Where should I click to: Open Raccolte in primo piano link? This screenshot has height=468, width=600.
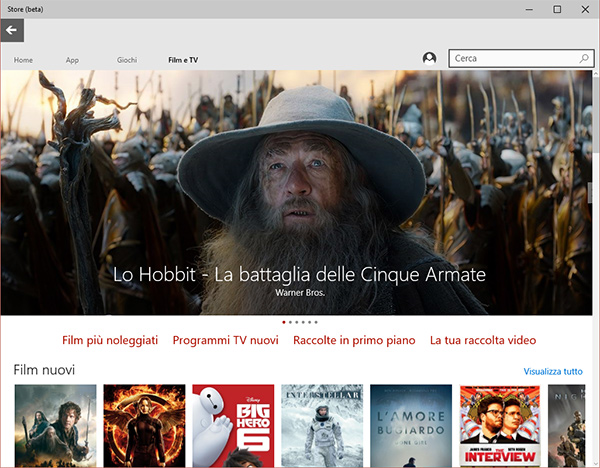354,340
